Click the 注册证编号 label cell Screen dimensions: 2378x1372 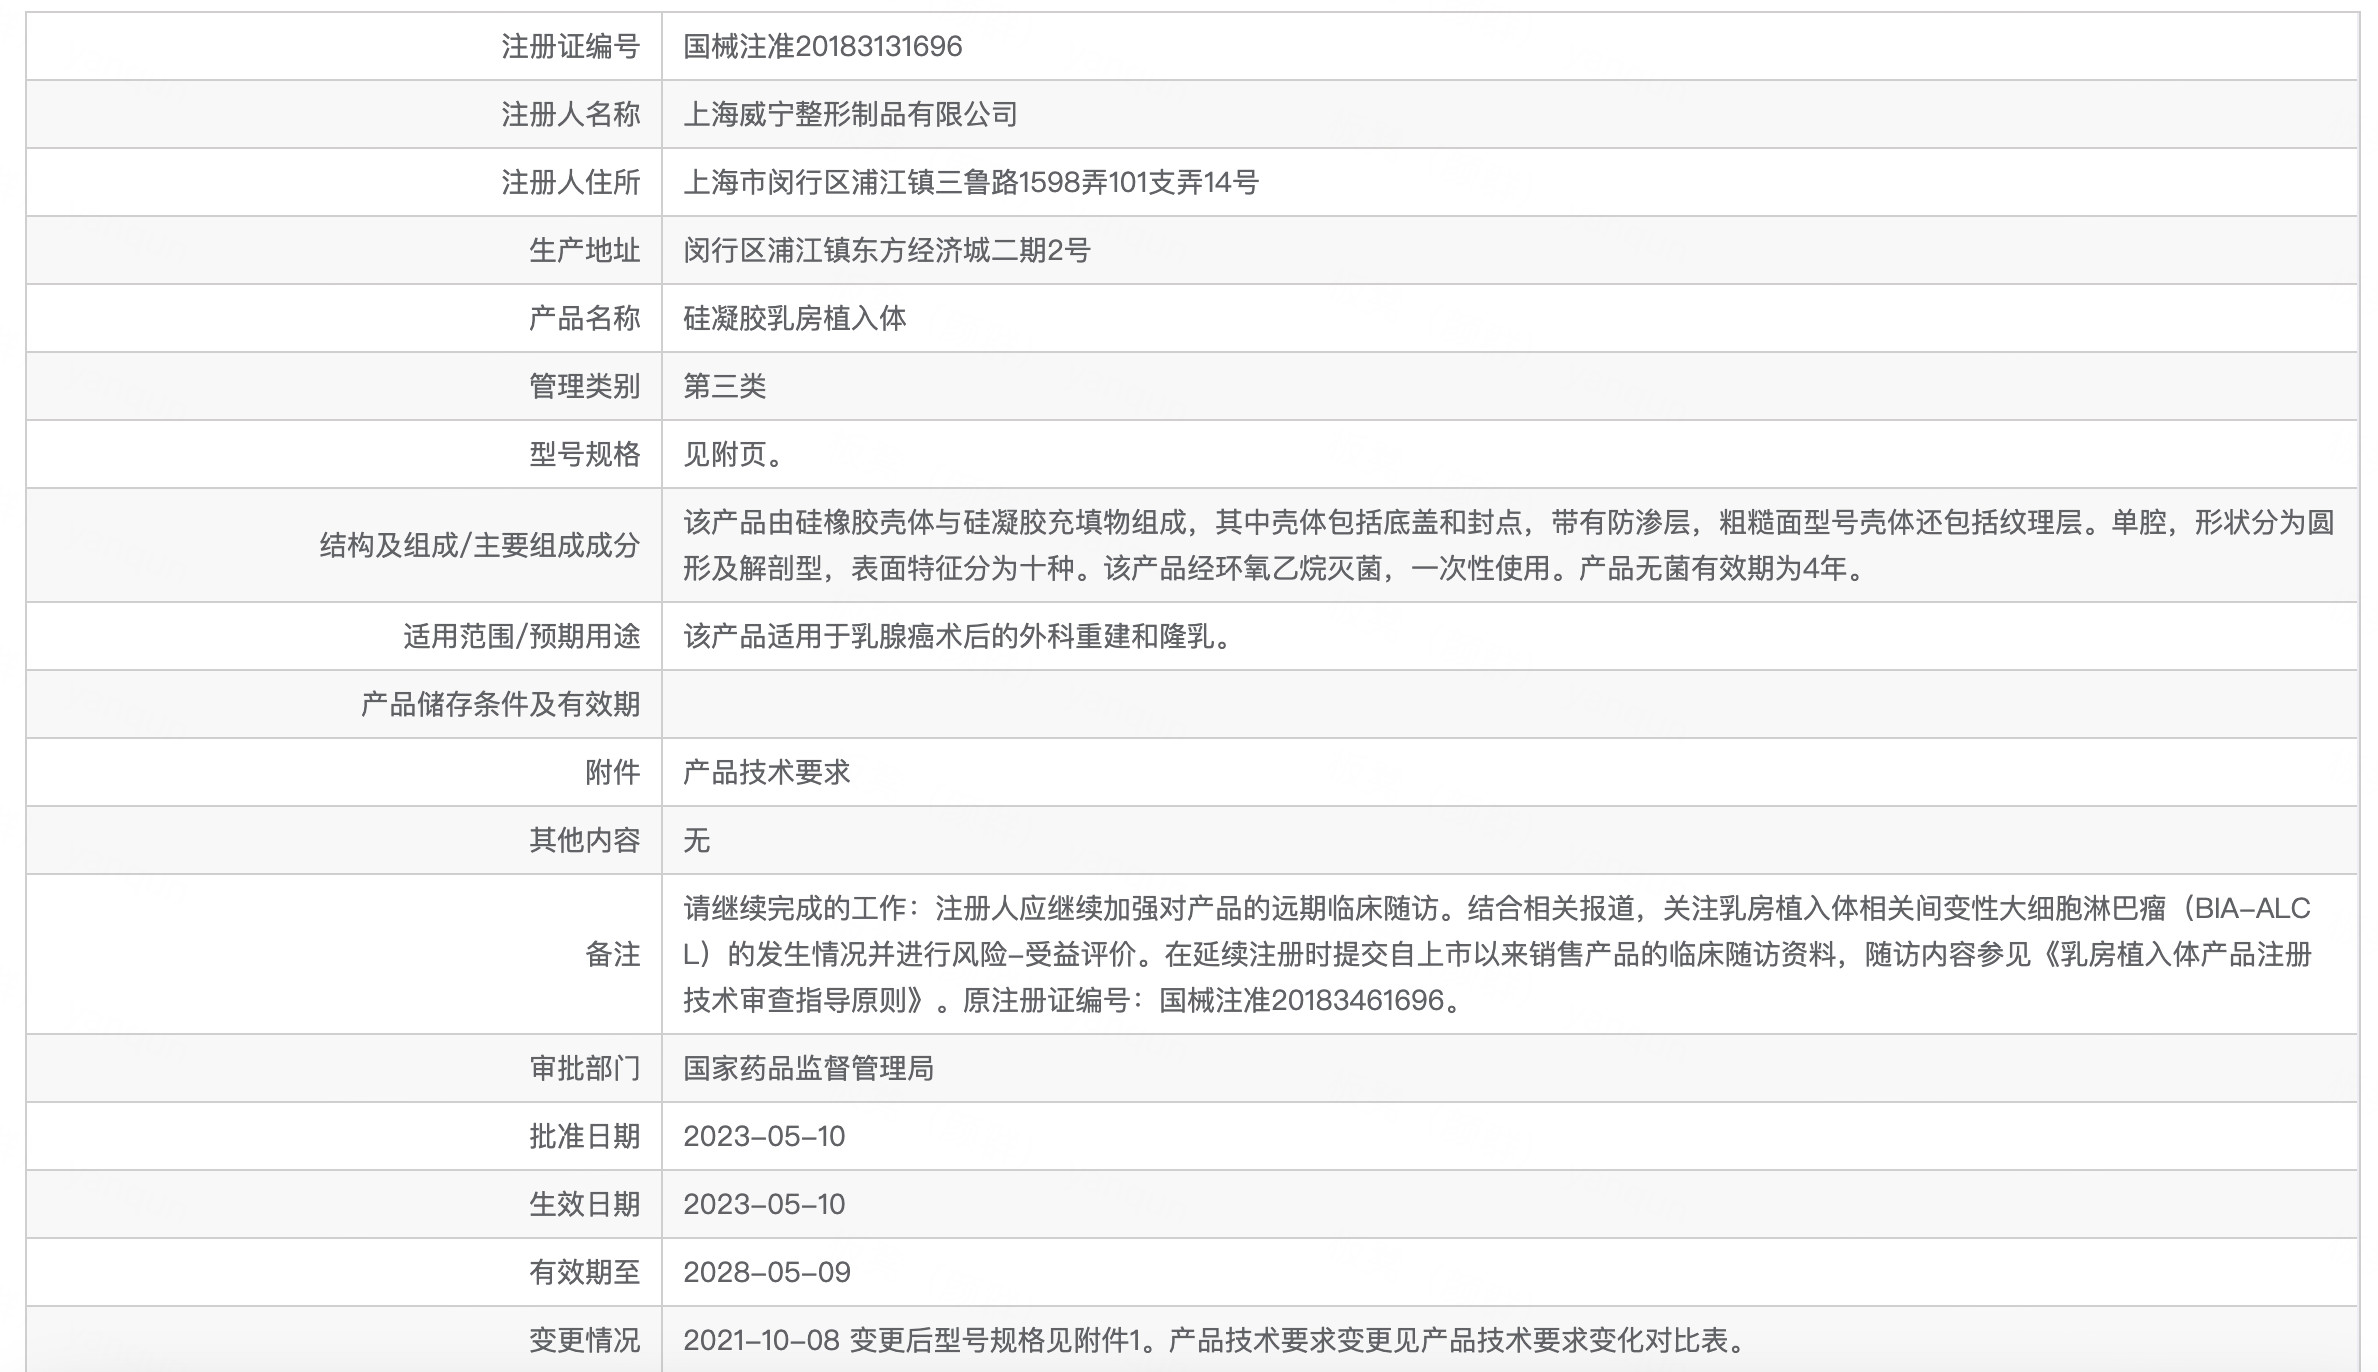coord(570,47)
